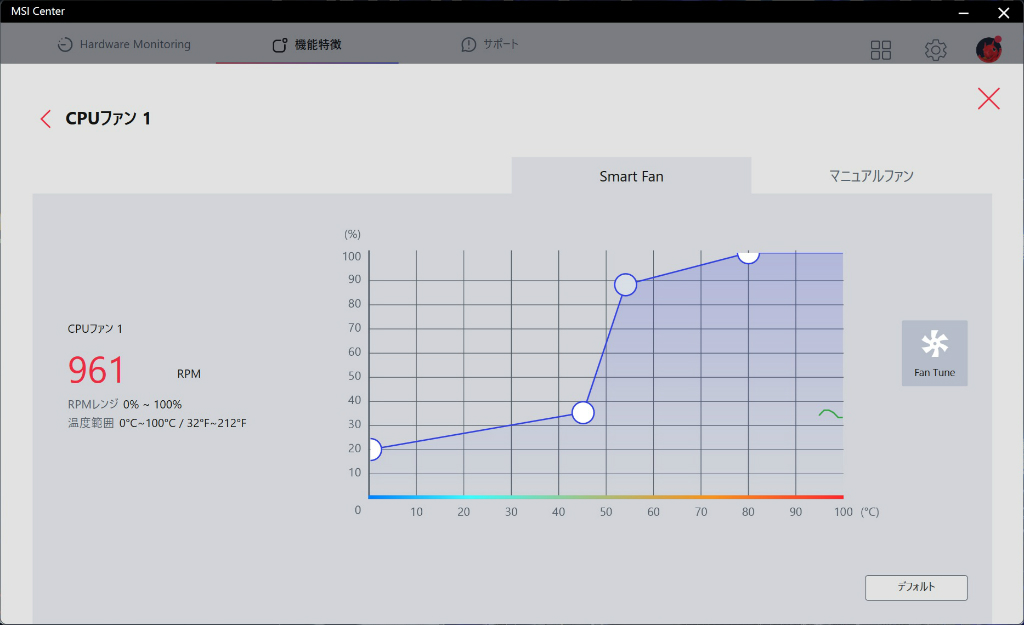Click the 機能特徴 feature icon
The image size is (1024, 625).
pyautogui.click(x=280, y=45)
